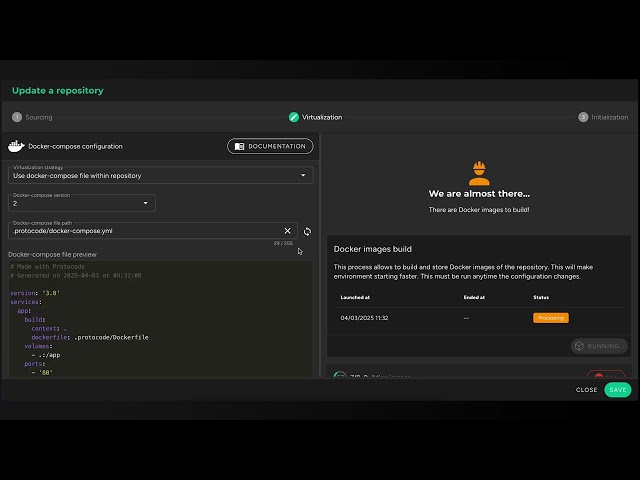Click the volumes: line in preview
This screenshot has height=480, width=640.
38,346
